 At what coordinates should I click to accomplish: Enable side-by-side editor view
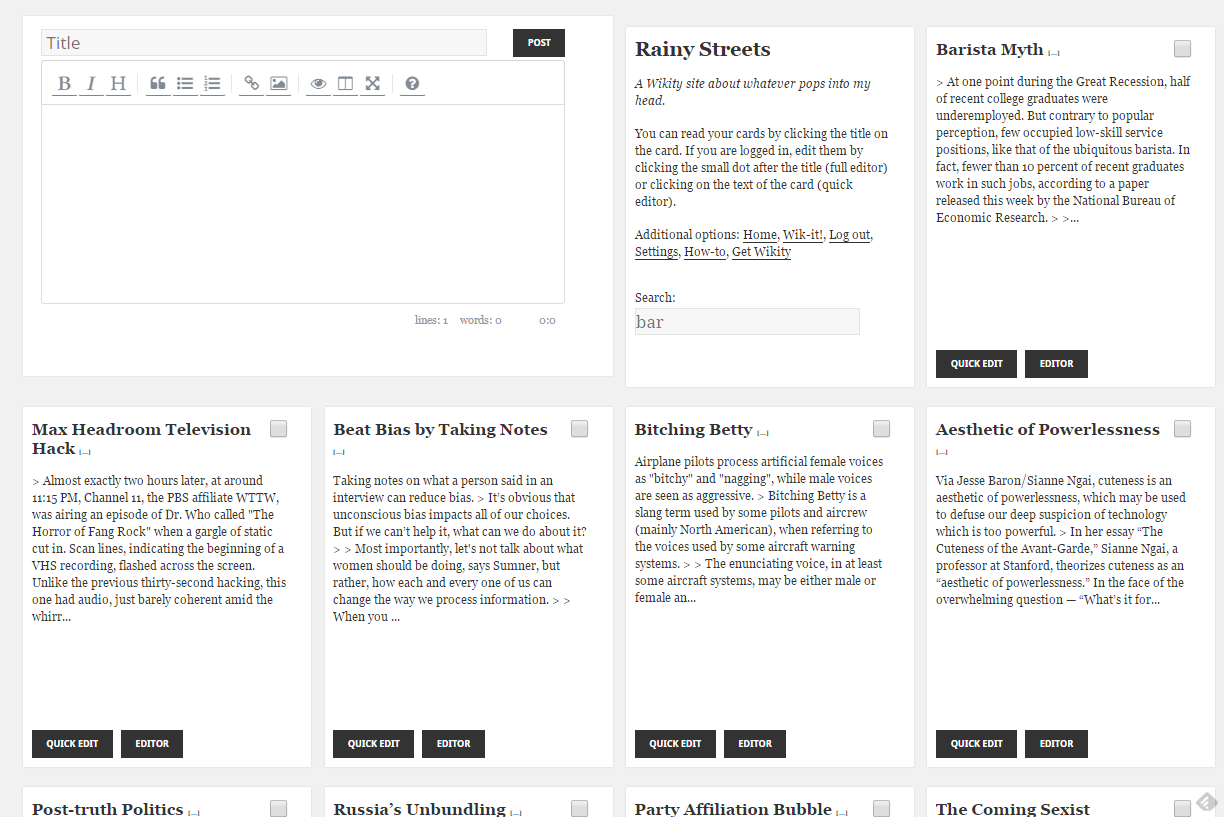pos(345,84)
